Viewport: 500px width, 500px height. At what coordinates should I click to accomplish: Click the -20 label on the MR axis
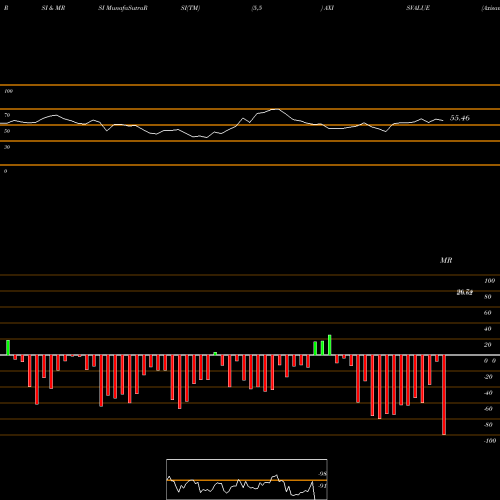tap(488, 377)
